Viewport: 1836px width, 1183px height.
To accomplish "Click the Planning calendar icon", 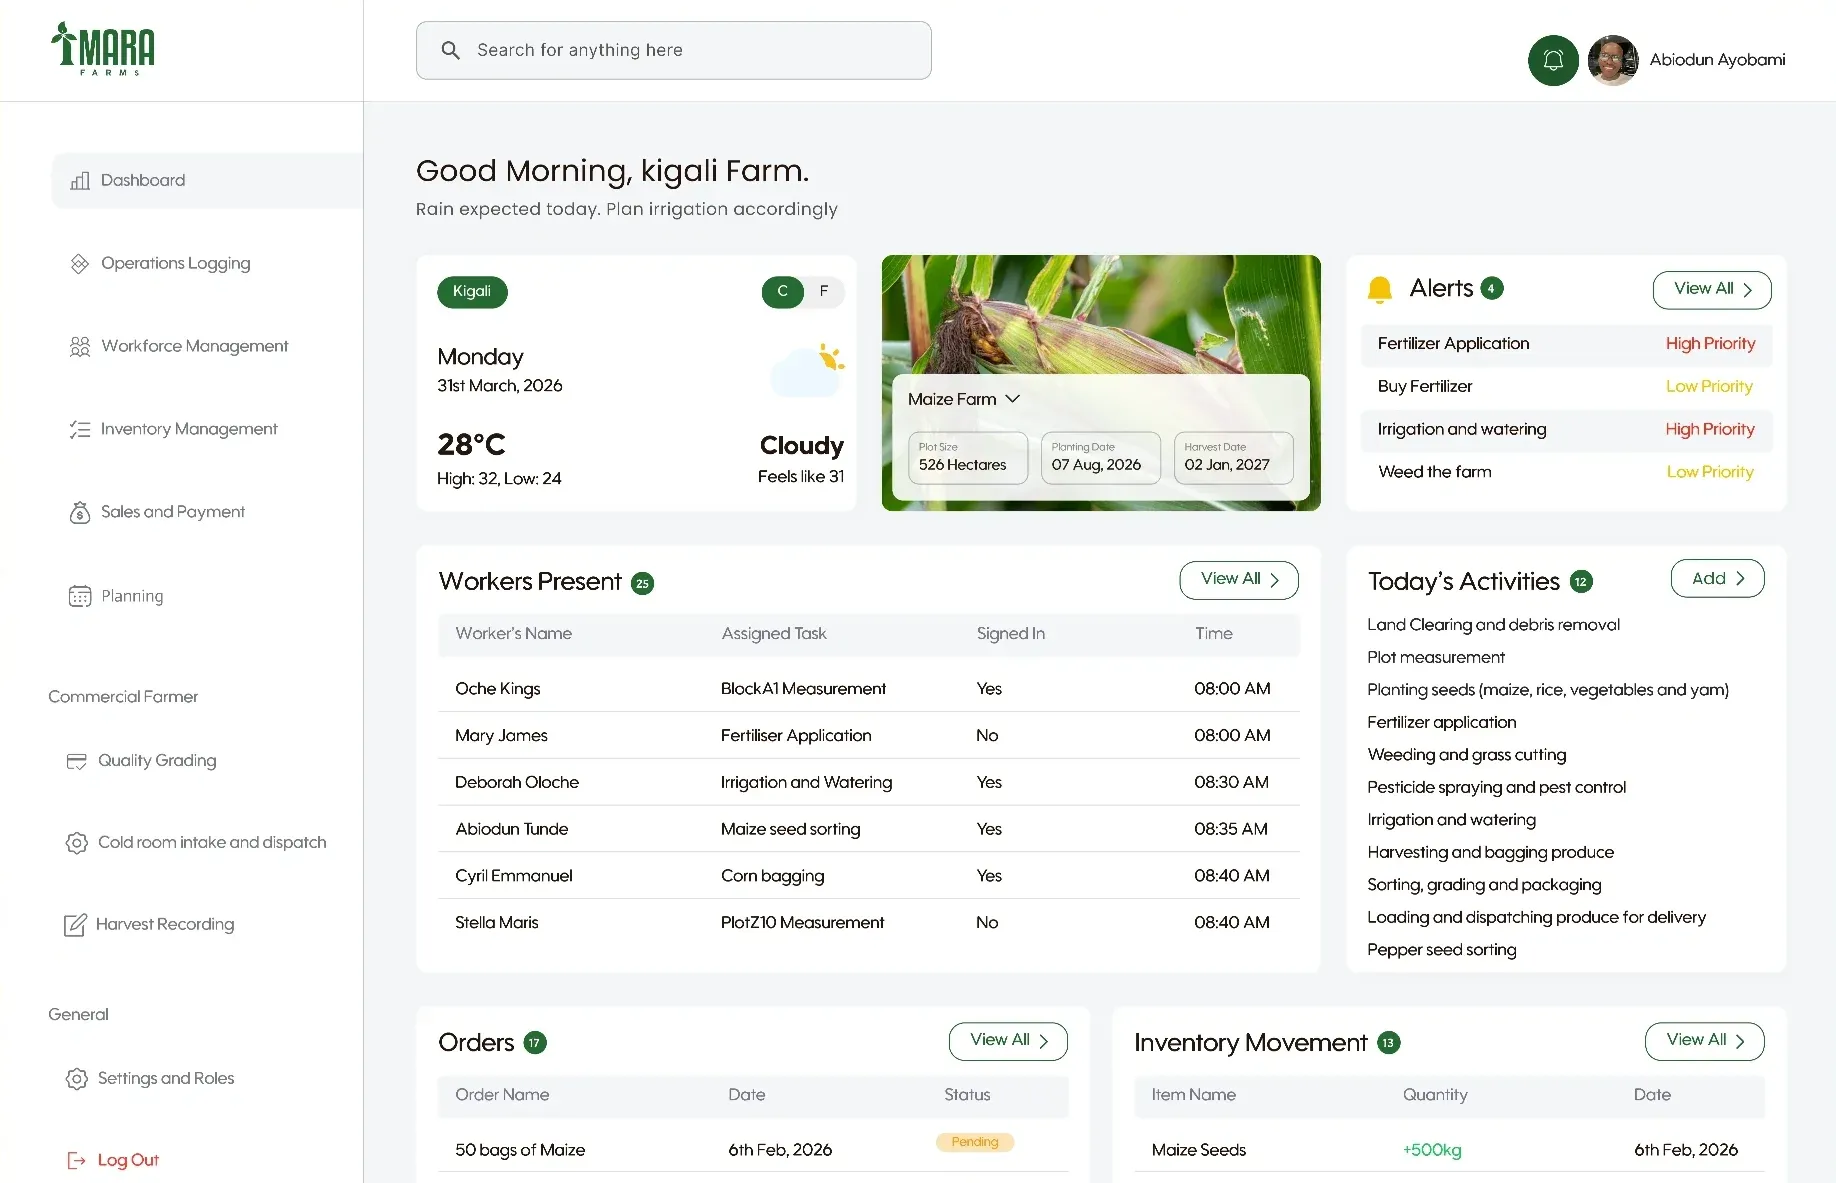I will click(80, 596).
